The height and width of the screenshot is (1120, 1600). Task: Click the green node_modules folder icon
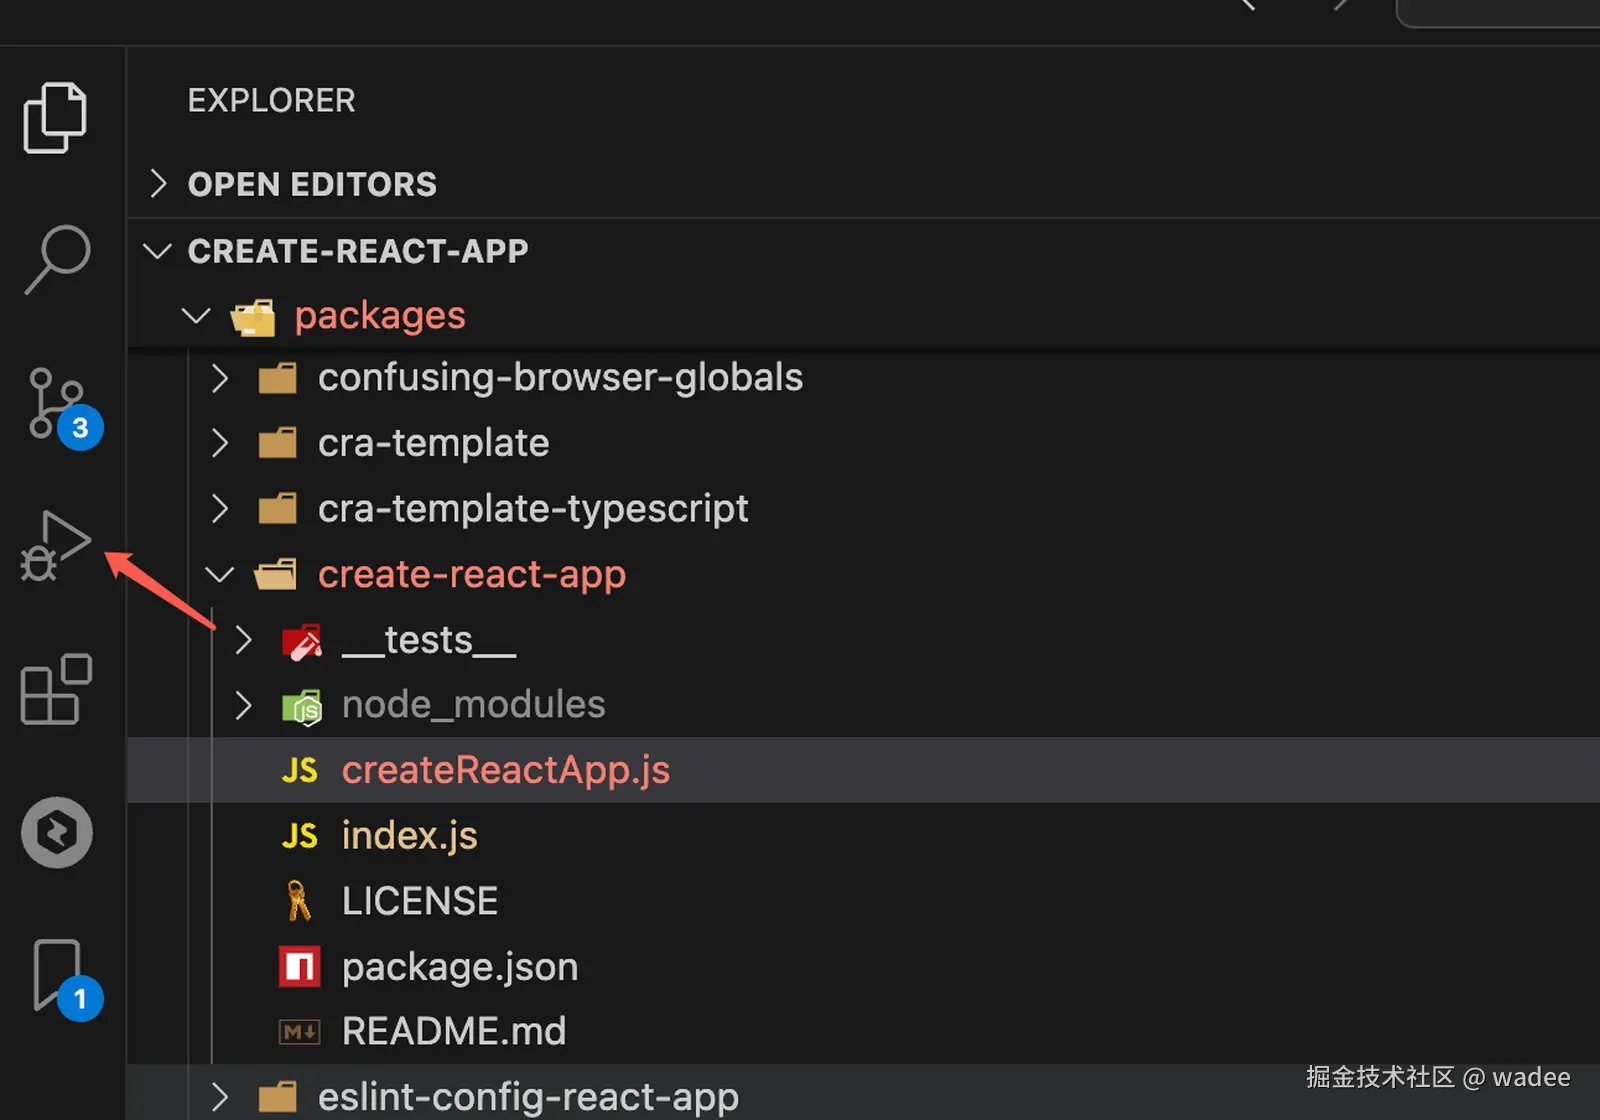coord(302,707)
